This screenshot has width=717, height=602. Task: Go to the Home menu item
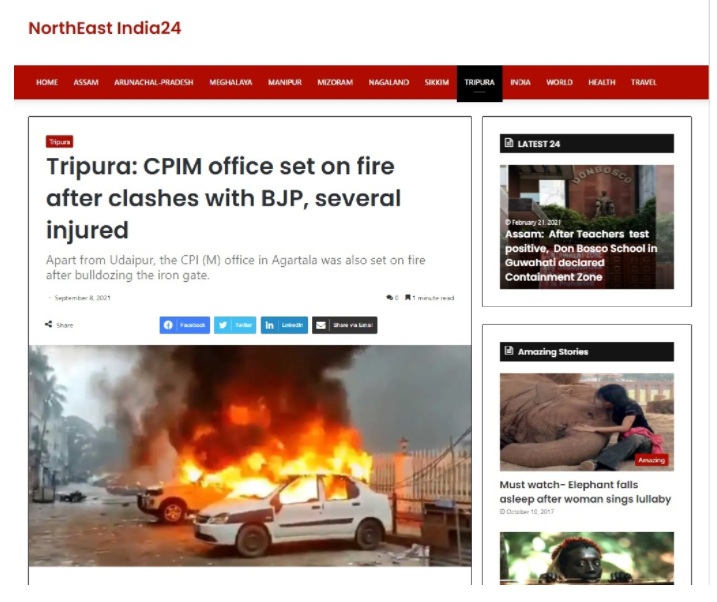pos(47,82)
